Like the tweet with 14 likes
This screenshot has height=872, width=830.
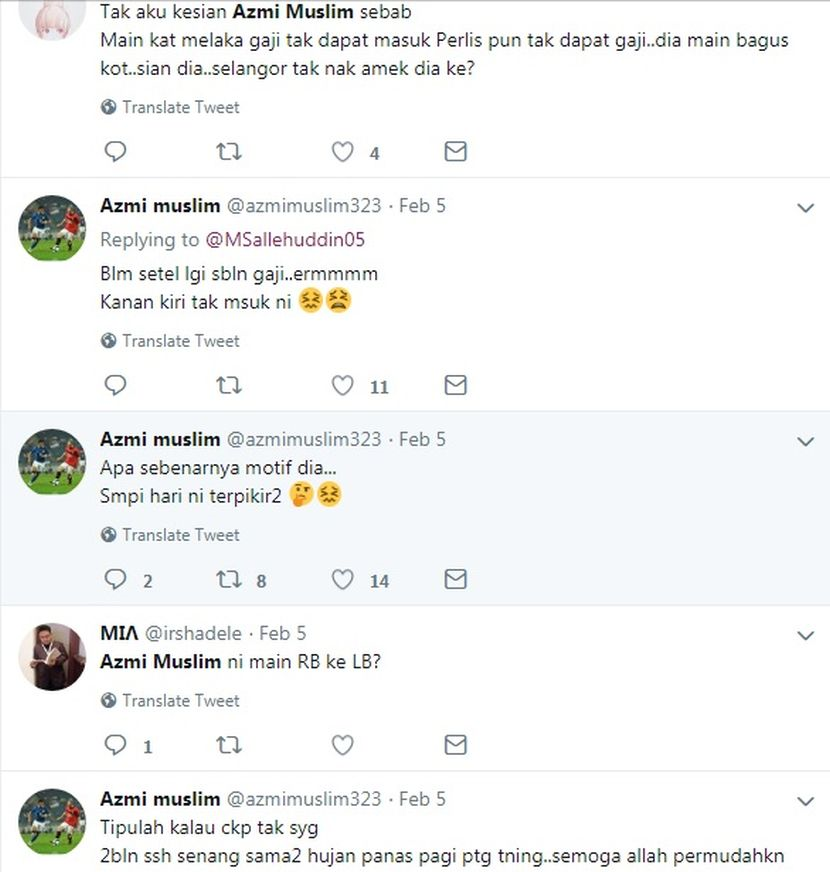tap(343, 579)
